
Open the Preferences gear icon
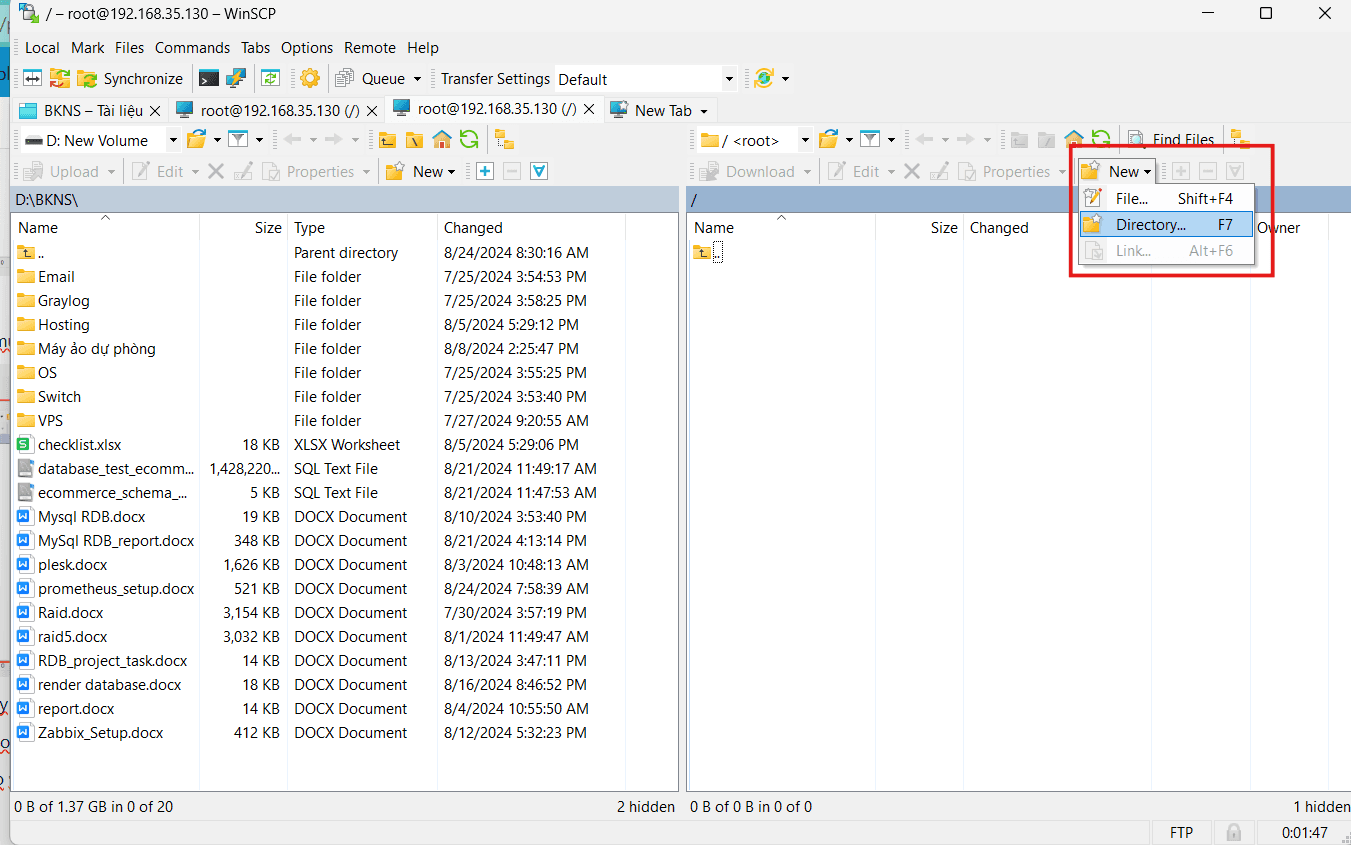[x=309, y=78]
